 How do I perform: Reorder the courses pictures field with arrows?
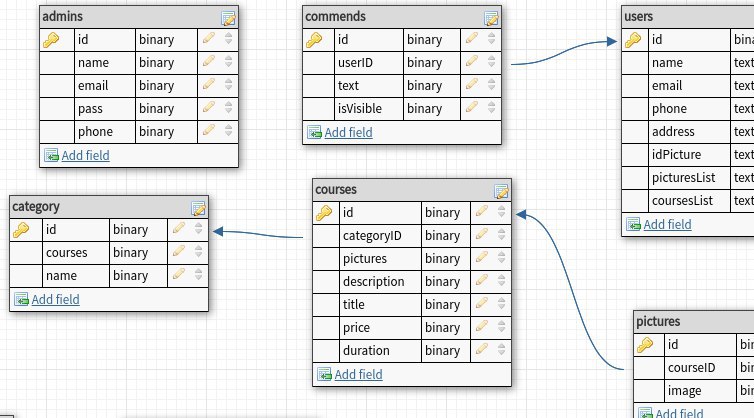(502, 258)
